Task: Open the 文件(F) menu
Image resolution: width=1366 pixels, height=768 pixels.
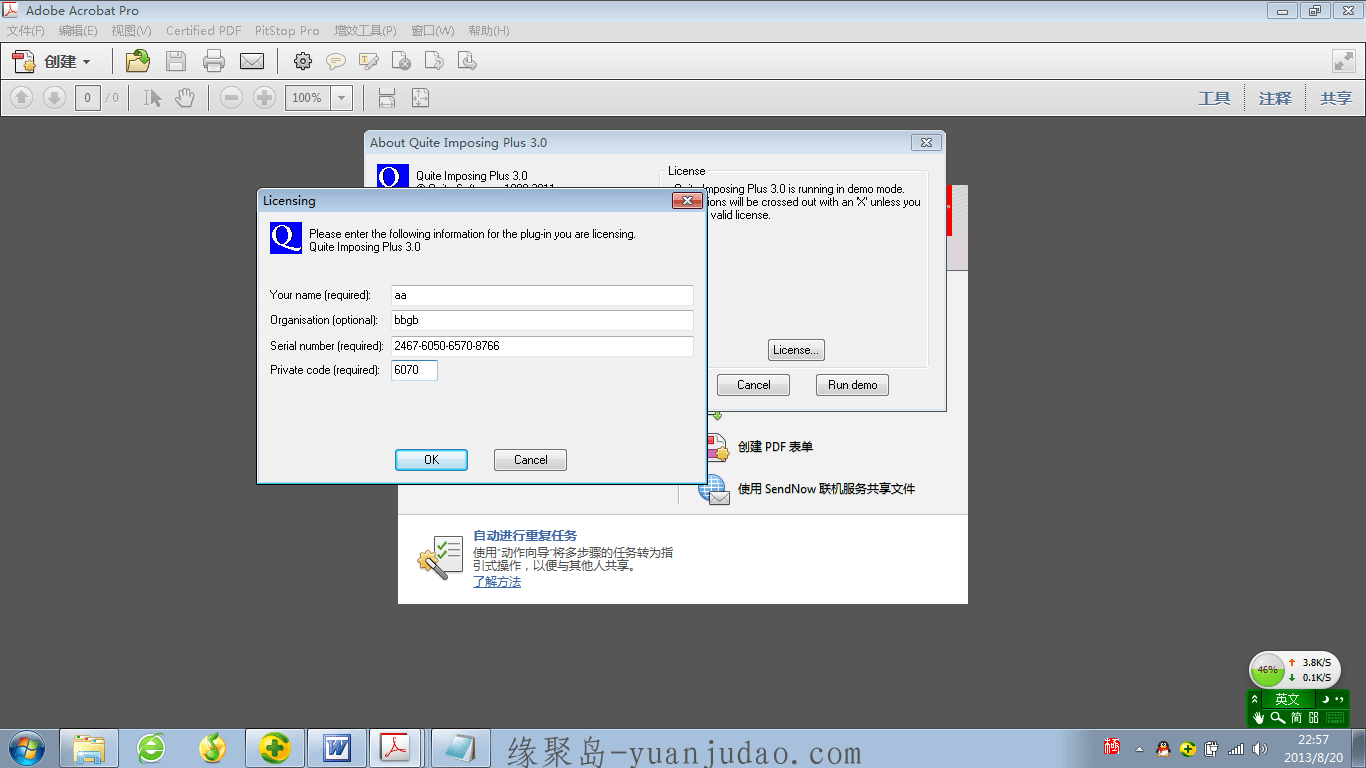Action: pyautogui.click(x=26, y=31)
